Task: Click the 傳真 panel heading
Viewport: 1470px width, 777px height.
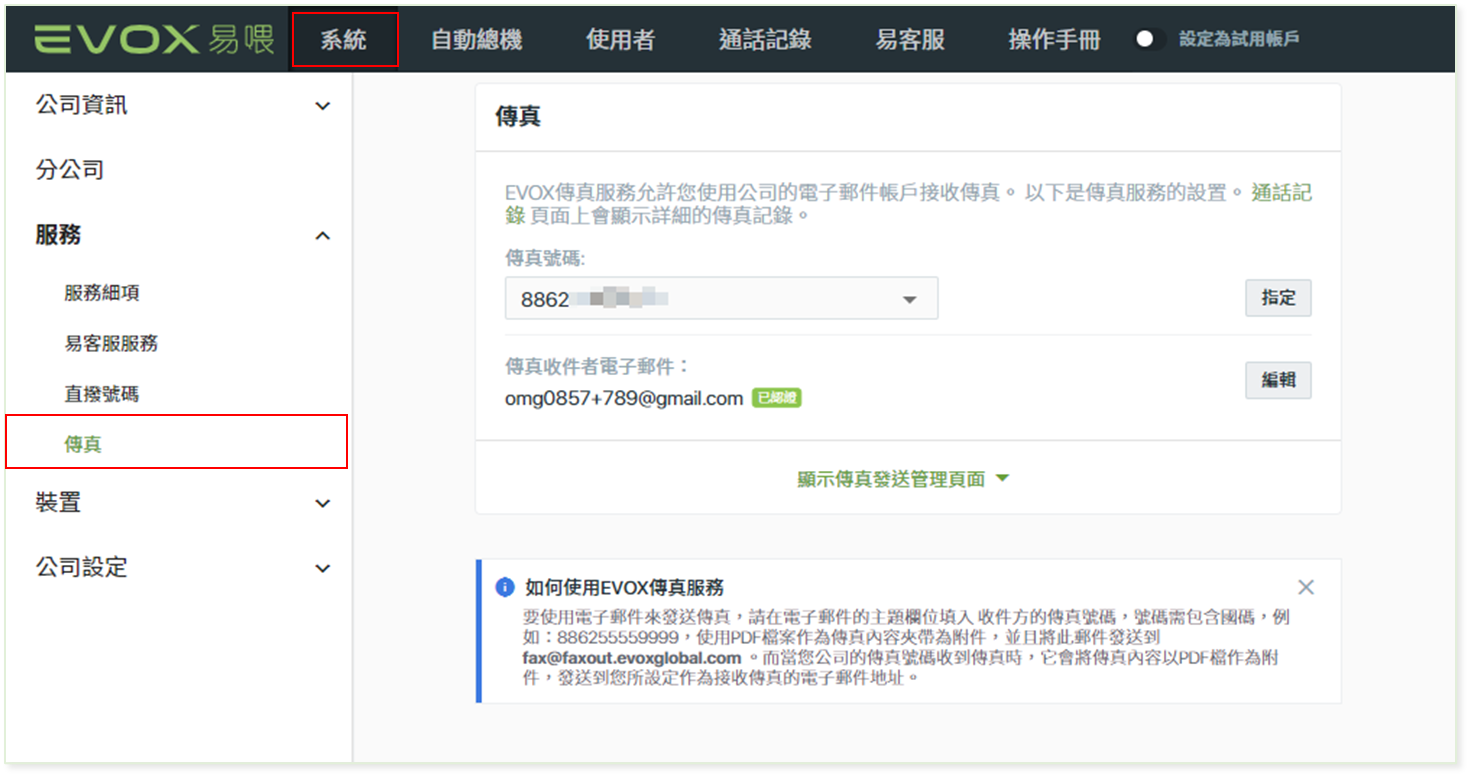Action: pos(518,117)
